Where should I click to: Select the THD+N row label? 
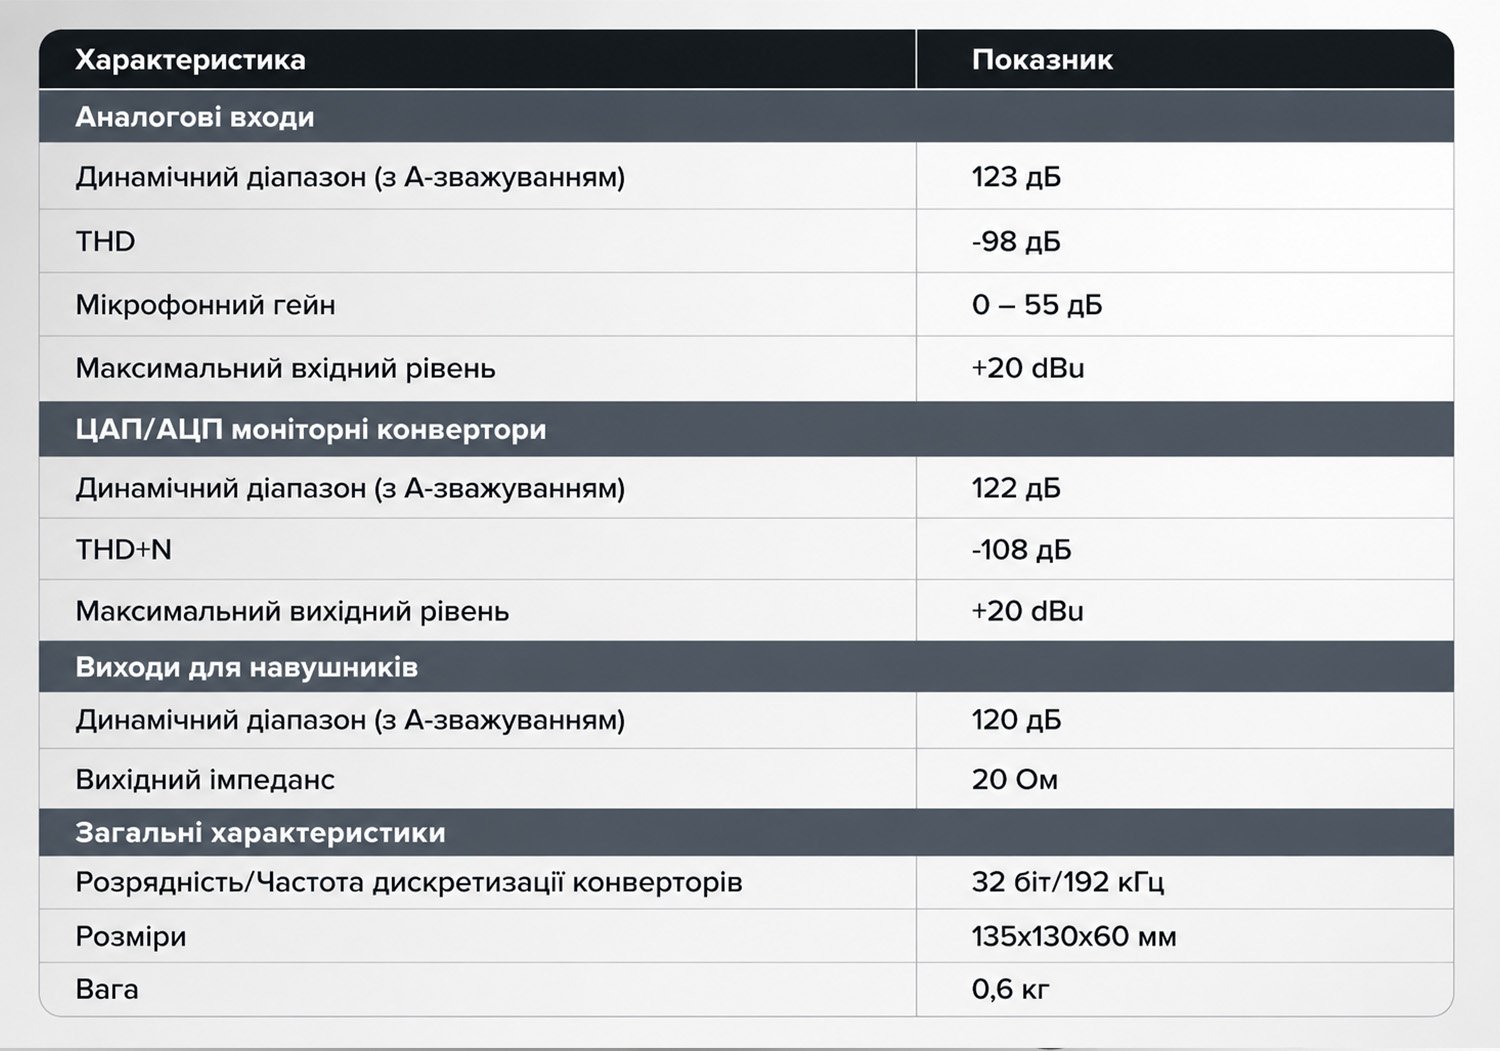(x=124, y=549)
